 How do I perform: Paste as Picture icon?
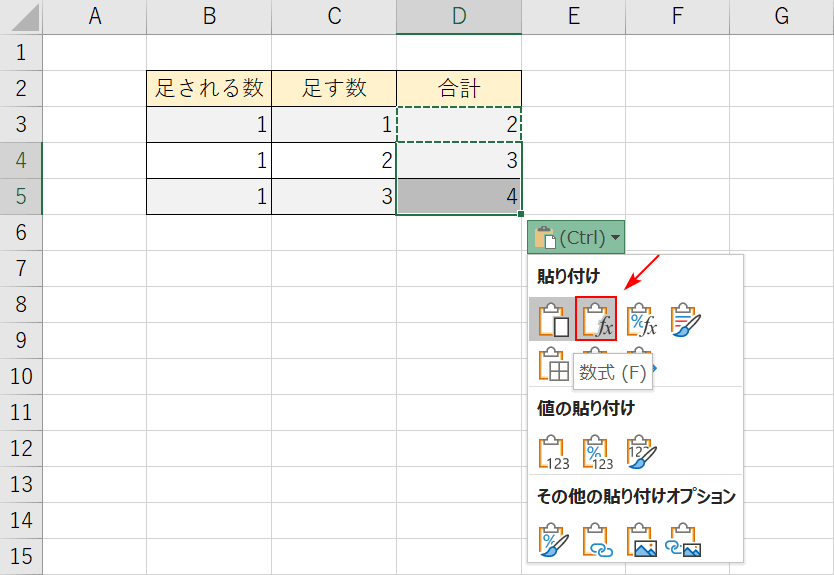point(641,540)
